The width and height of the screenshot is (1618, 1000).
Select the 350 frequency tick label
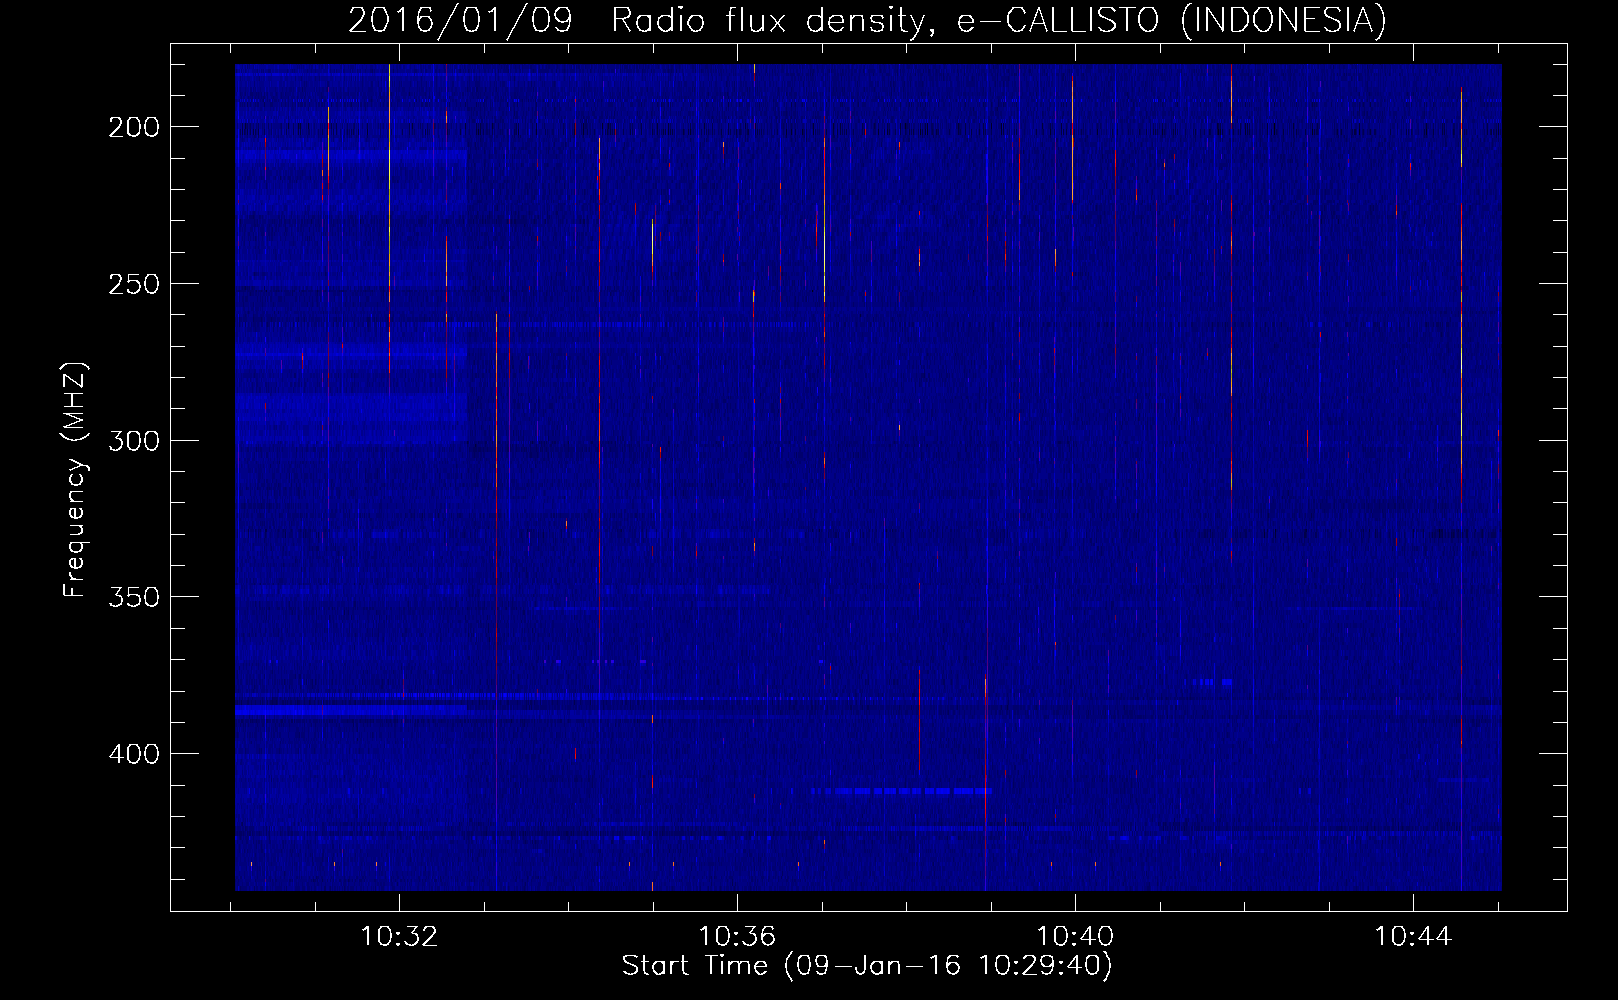point(134,597)
